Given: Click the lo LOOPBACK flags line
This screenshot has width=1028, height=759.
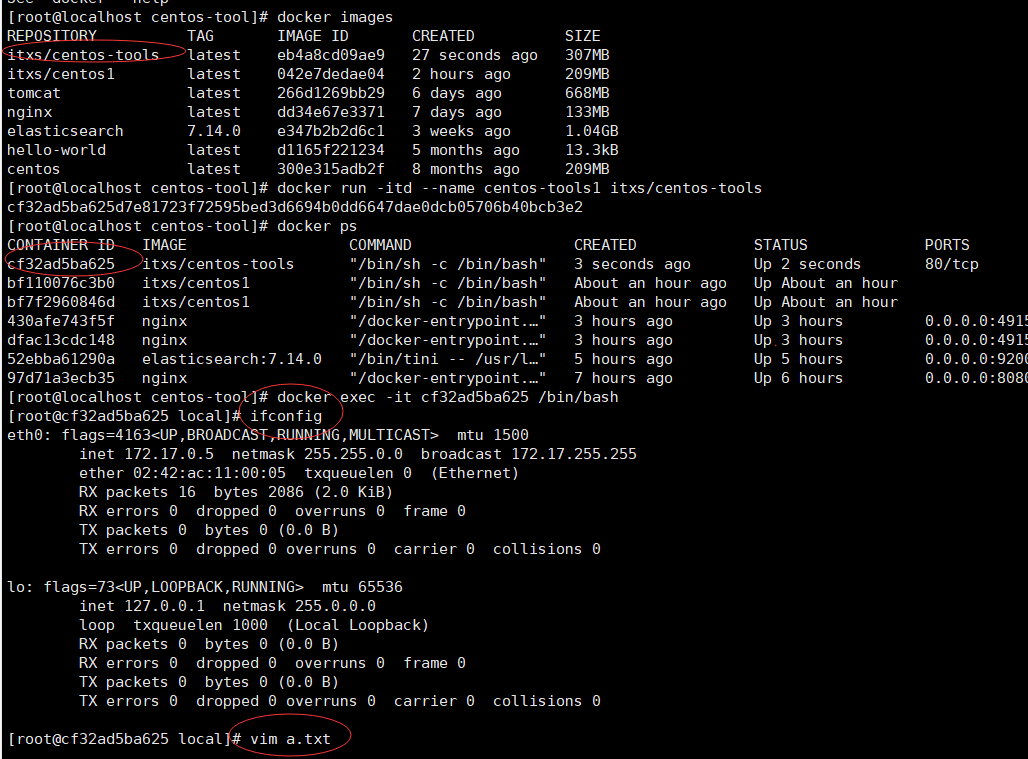Looking at the screenshot, I should pyautogui.click(x=205, y=587).
